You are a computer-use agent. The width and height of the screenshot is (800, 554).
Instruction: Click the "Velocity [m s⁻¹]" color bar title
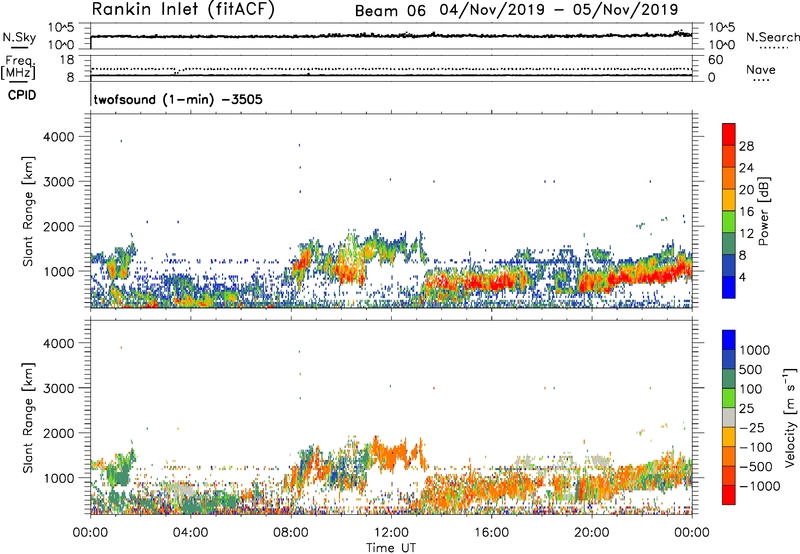point(790,417)
